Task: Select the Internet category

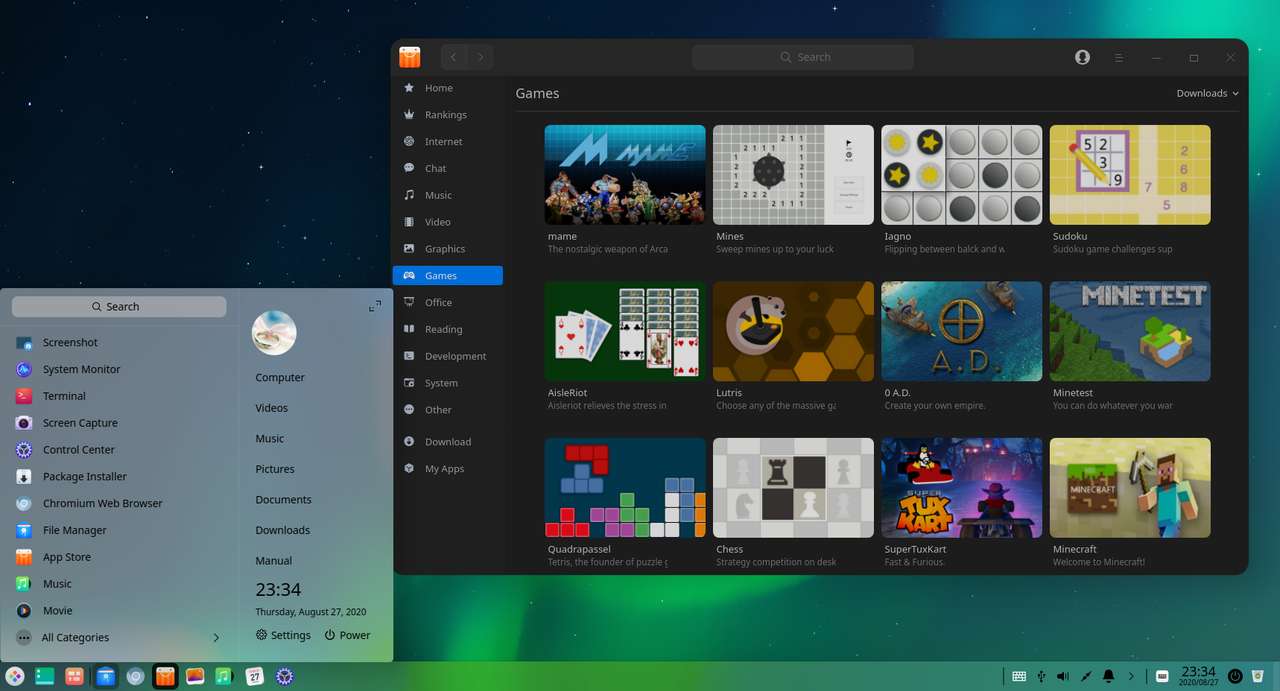Action: click(447, 142)
